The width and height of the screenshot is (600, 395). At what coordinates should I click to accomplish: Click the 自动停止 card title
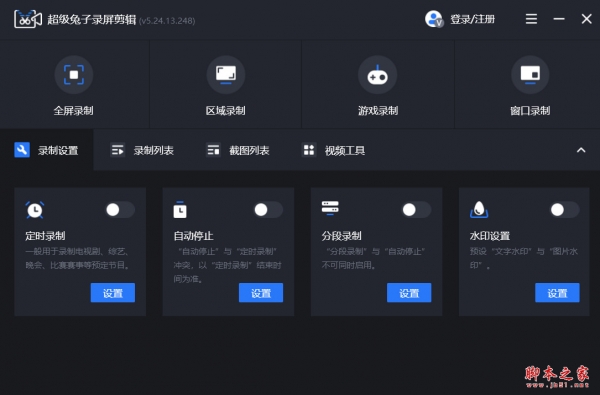[x=193, y=236]
